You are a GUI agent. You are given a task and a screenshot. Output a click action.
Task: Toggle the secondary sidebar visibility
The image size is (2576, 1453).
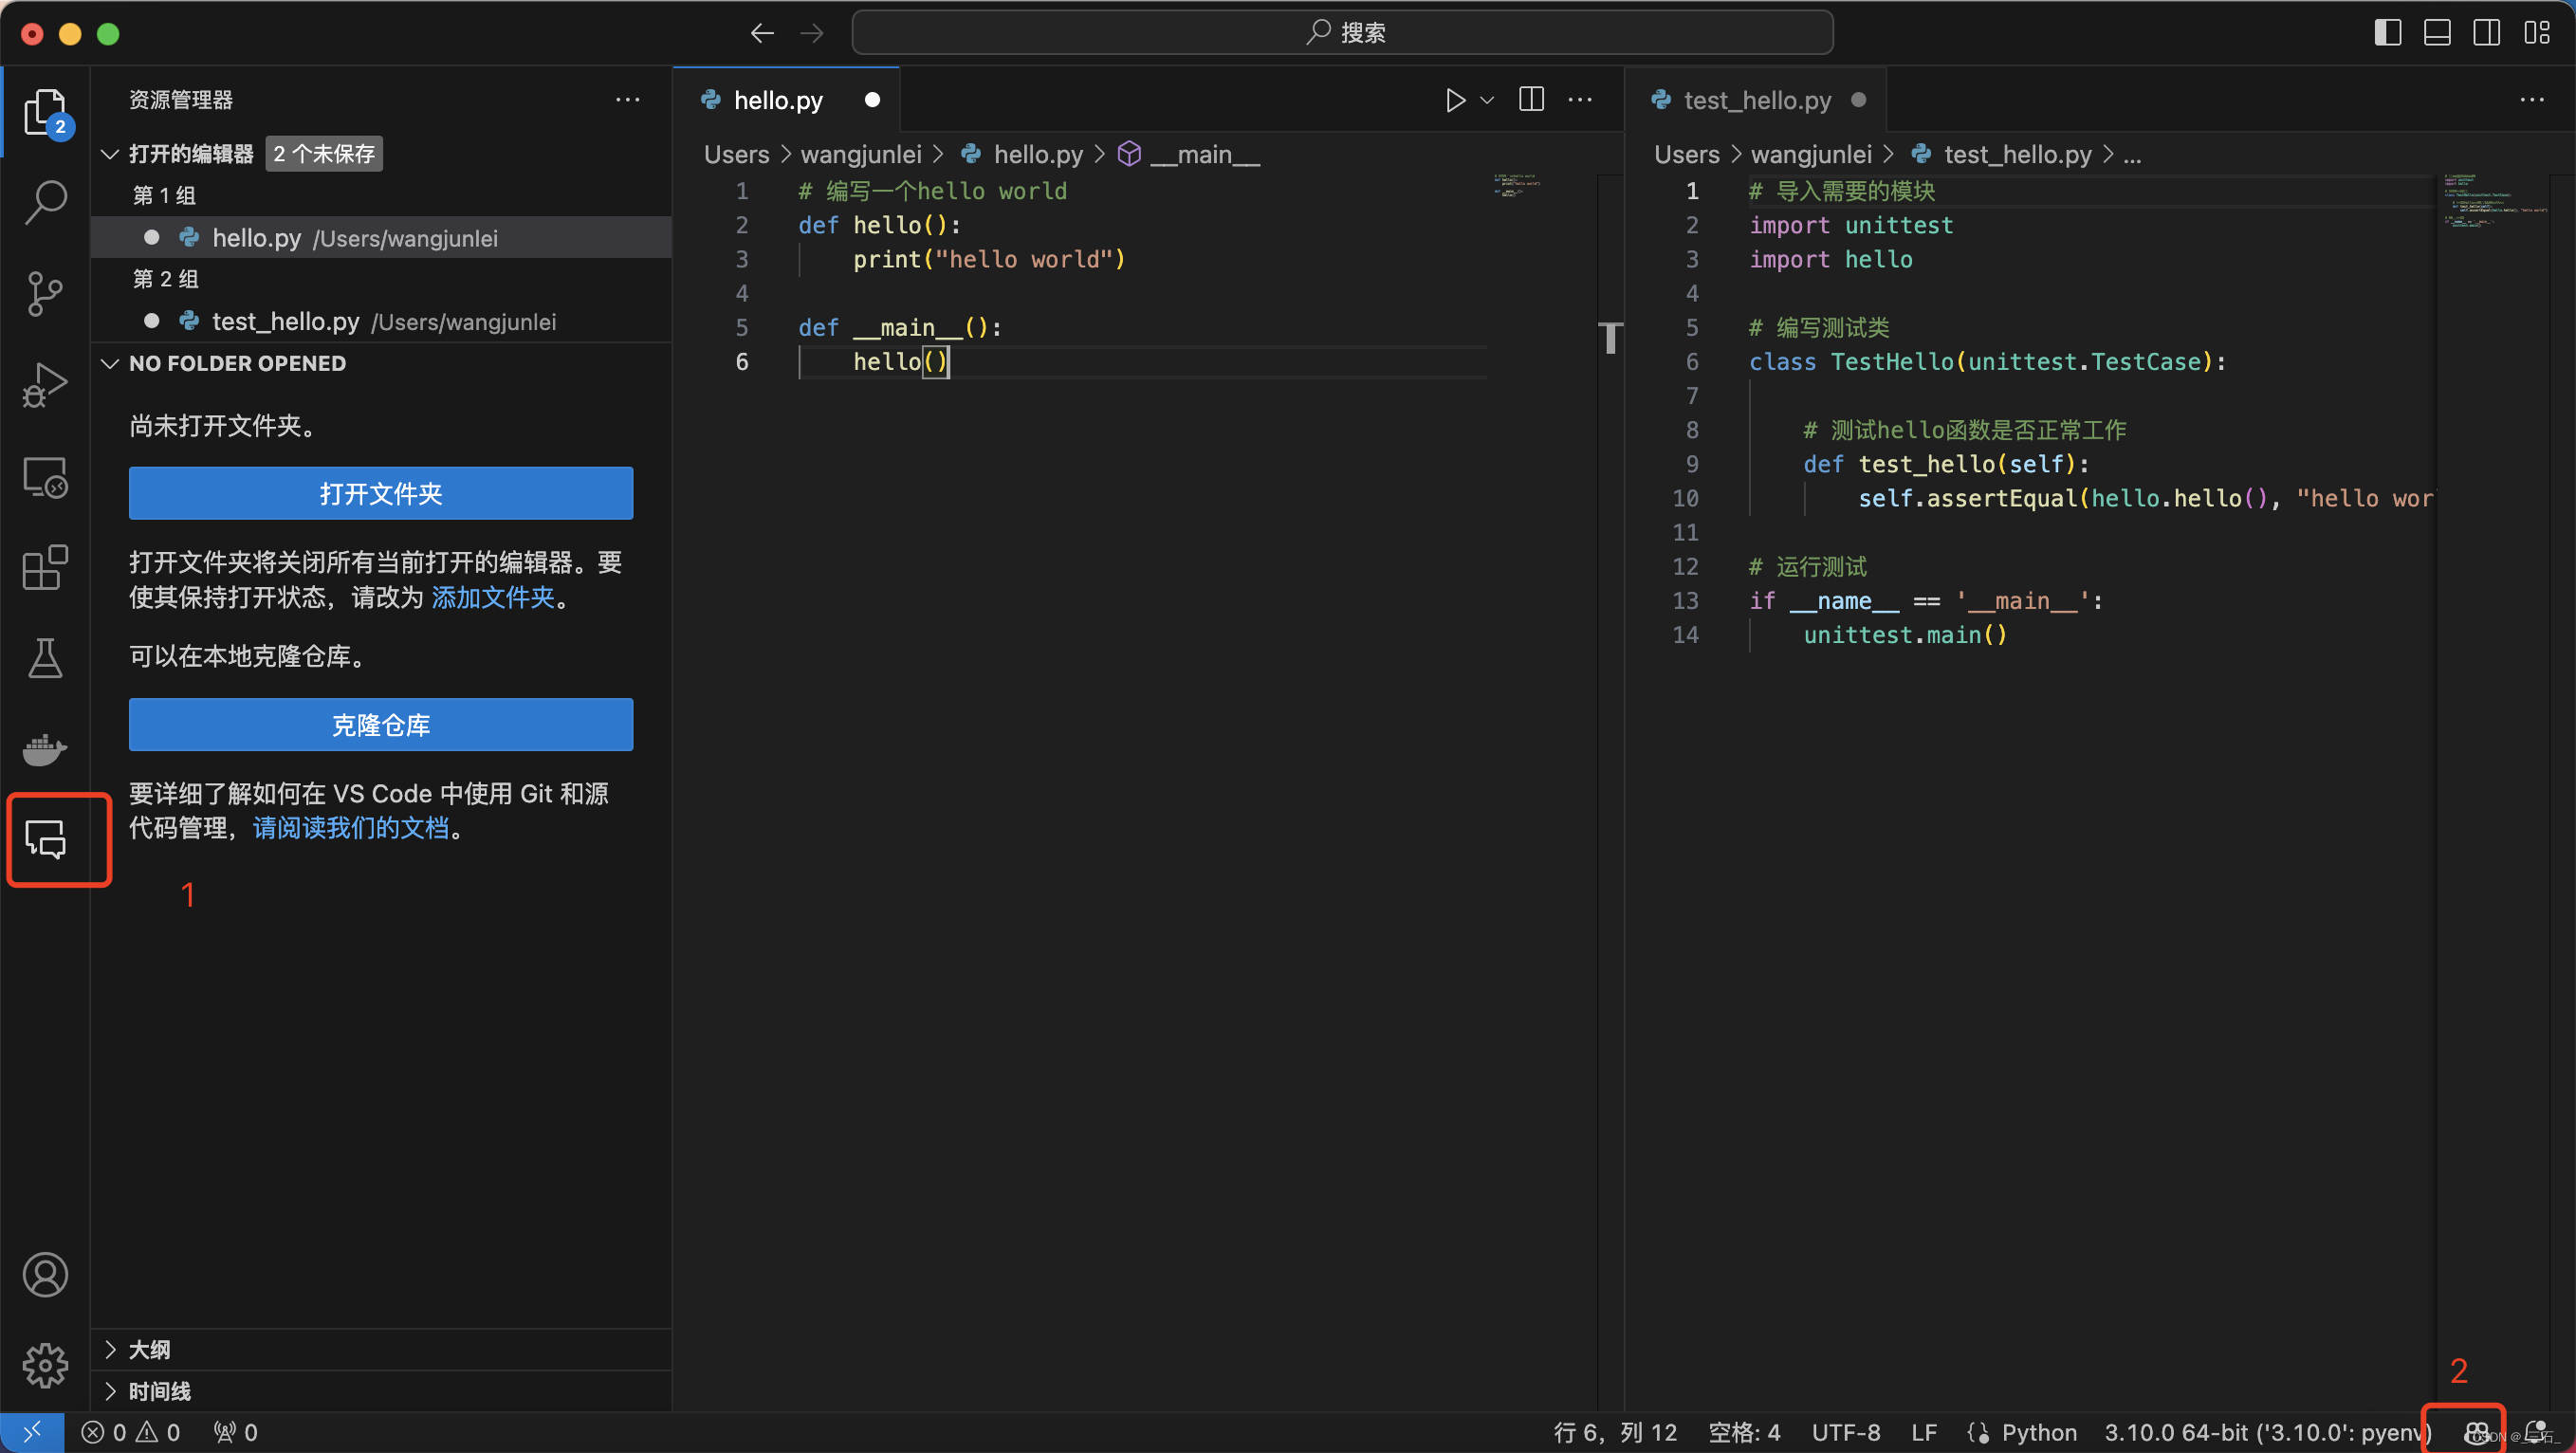pyautogui.click(x=2487, y=33)
